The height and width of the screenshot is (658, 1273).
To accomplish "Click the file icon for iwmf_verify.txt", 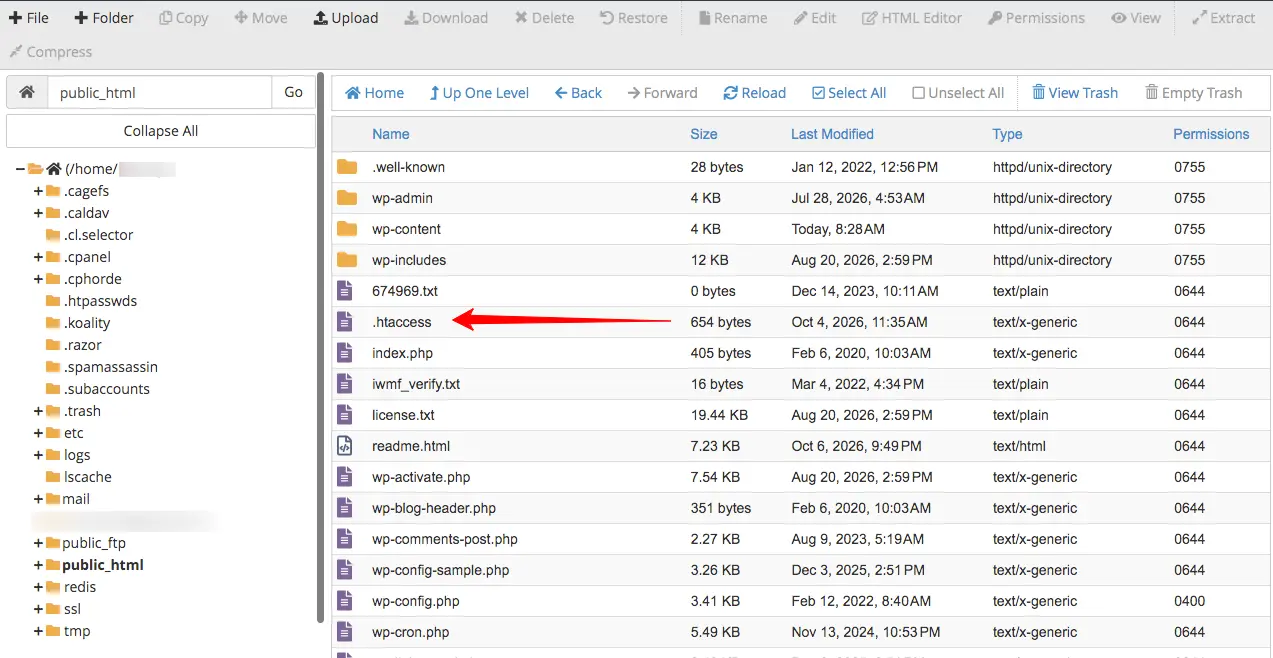I will 345,384.
